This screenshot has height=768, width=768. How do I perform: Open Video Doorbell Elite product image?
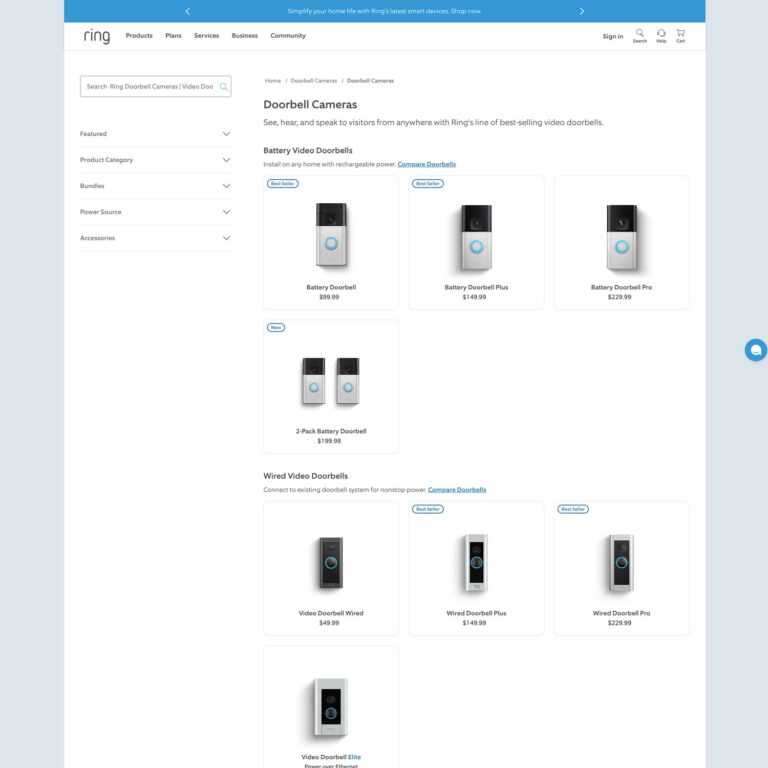[x=331, y=707]
